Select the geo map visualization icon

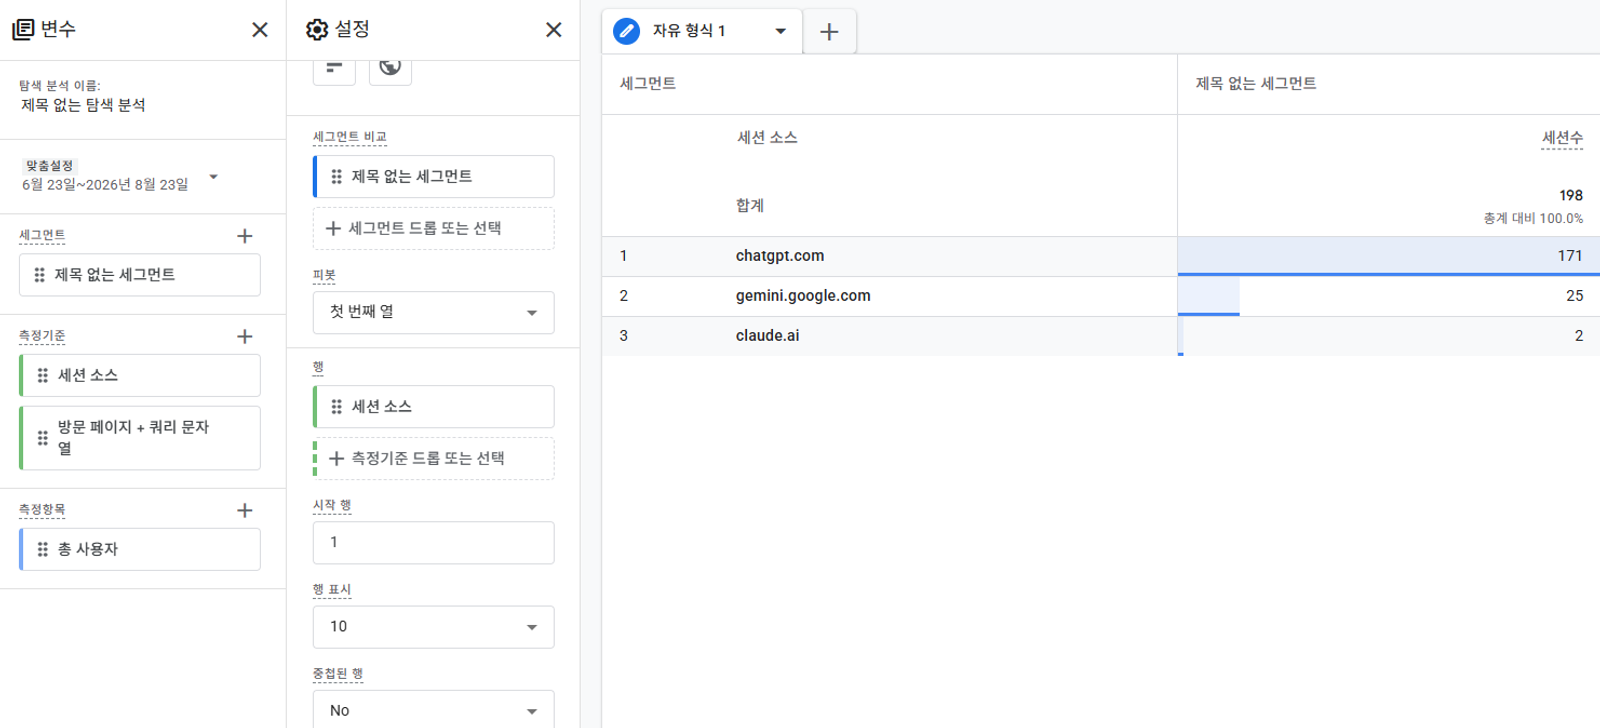(390, 67)
